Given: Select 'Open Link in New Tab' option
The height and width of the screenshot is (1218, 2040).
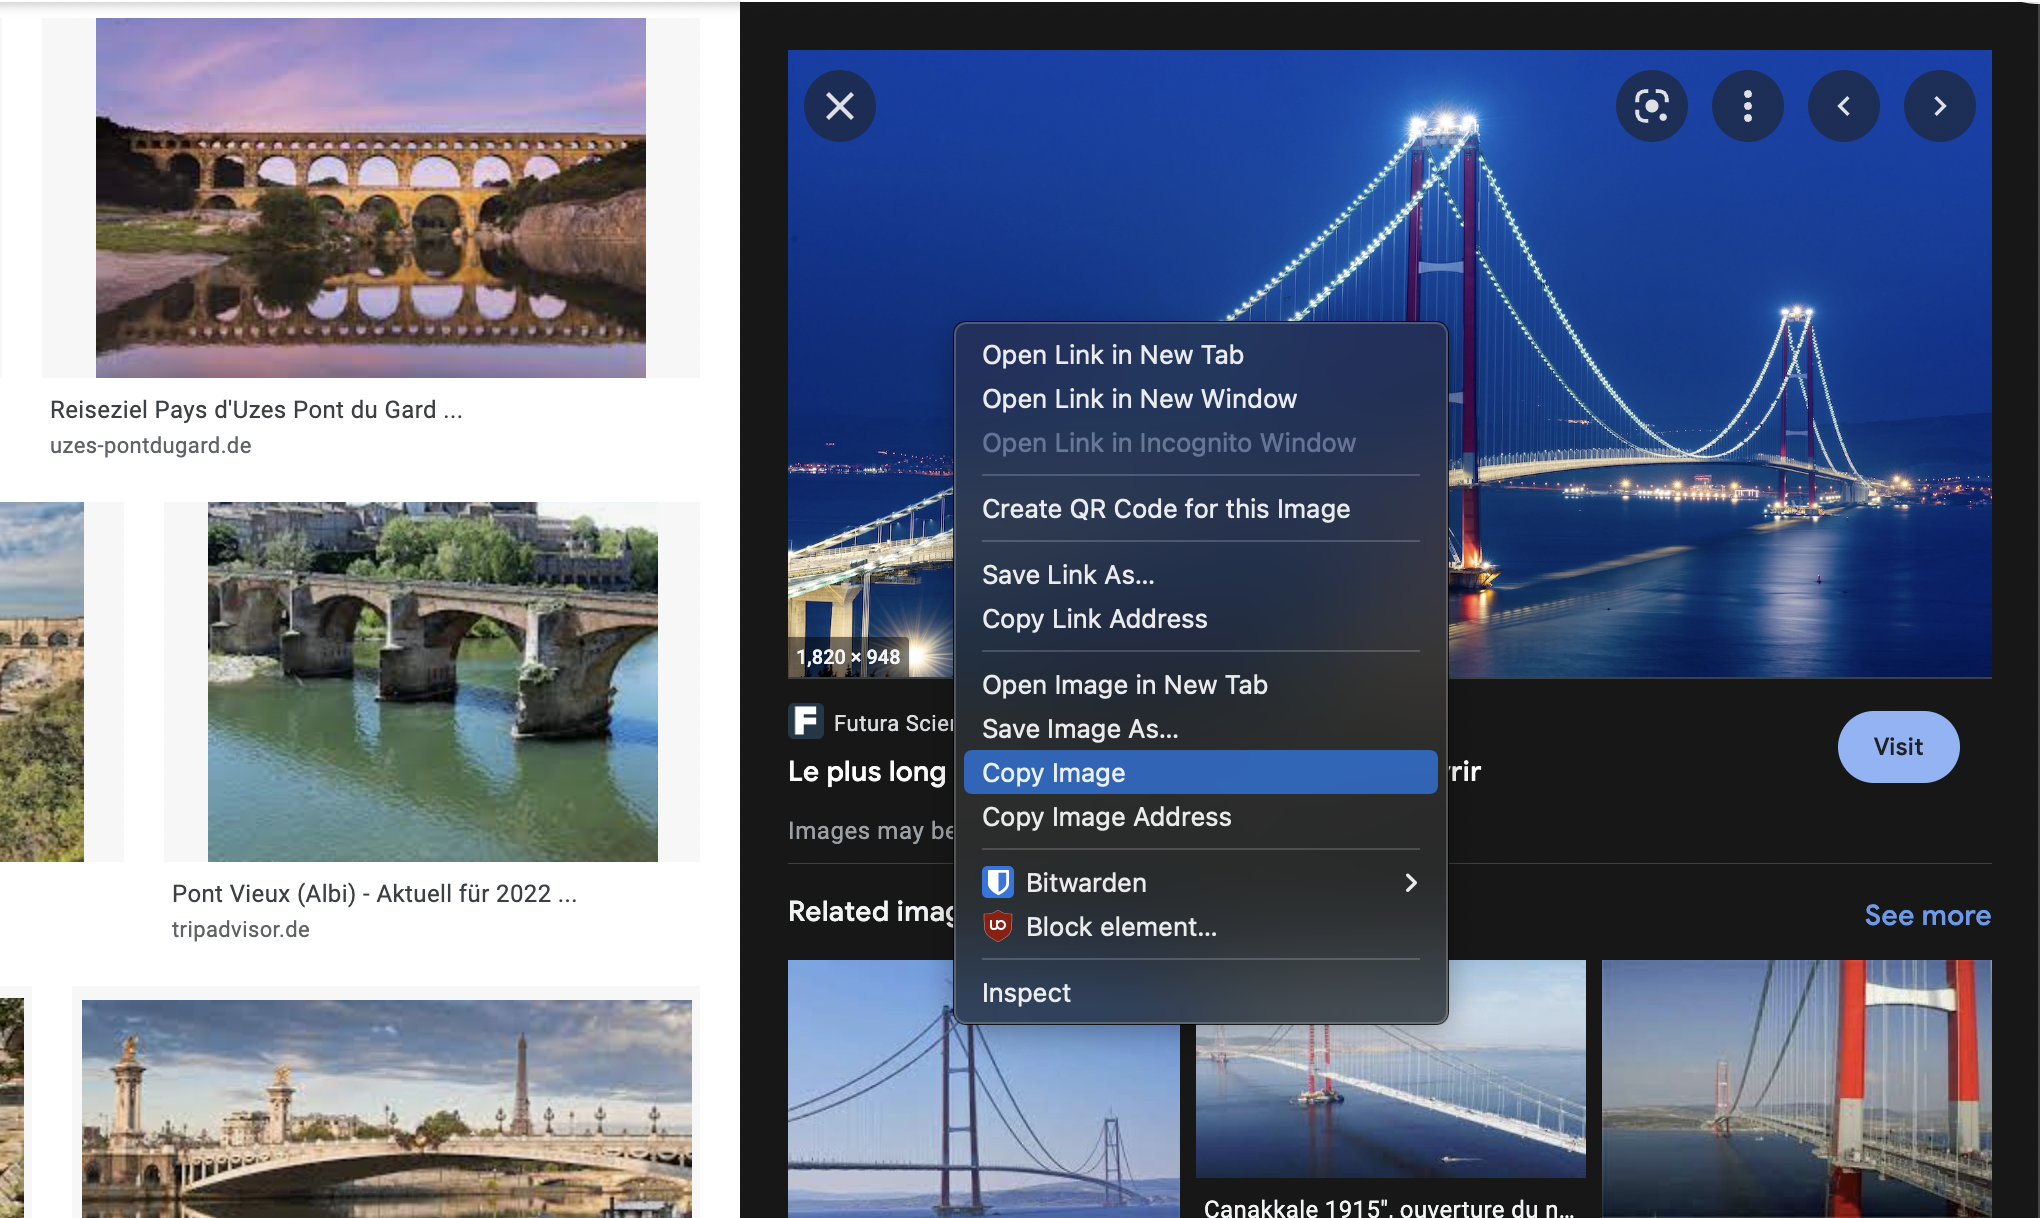Looking at the screenshot, I should (1109, 354).
